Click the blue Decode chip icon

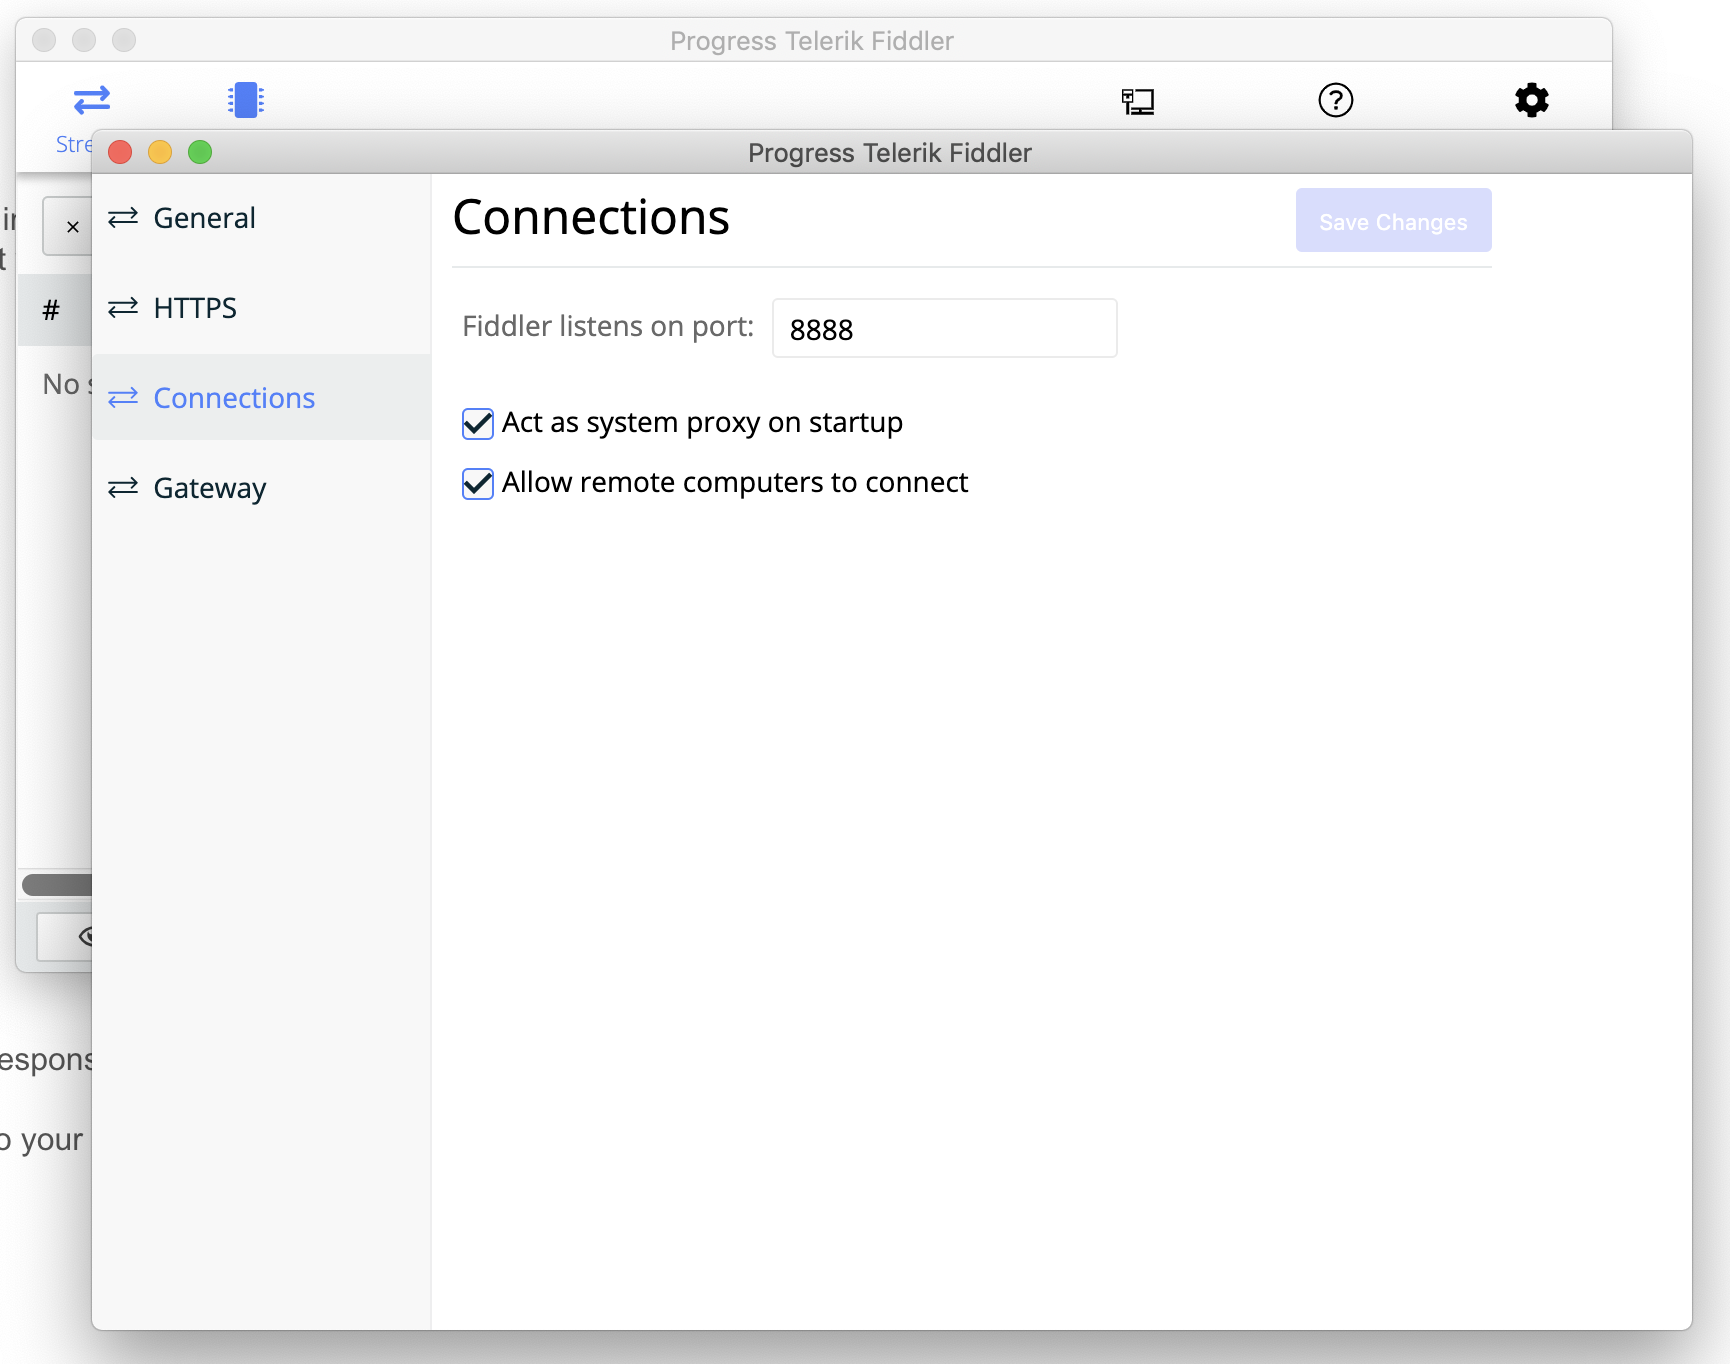tap(245, 100)
